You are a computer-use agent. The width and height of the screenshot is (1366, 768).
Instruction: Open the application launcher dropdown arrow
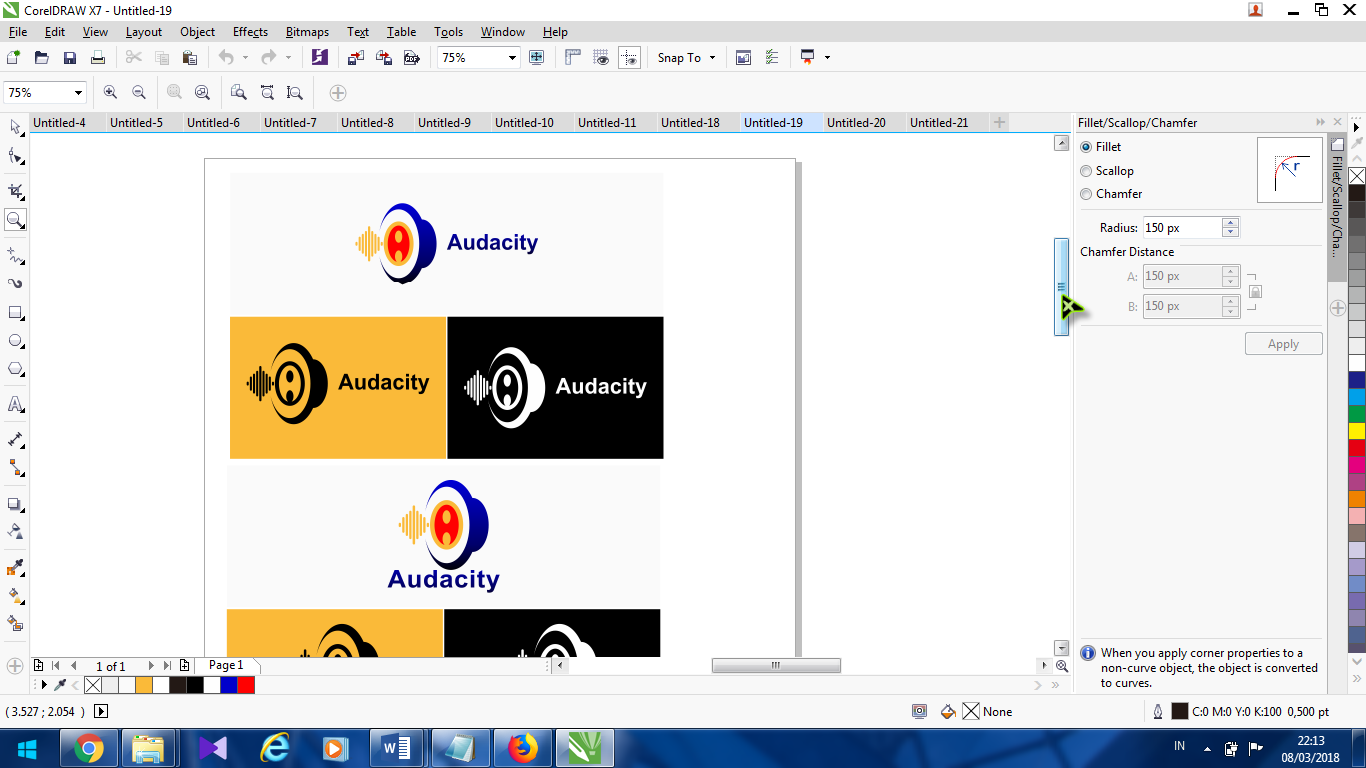click(x=827, y=58)
